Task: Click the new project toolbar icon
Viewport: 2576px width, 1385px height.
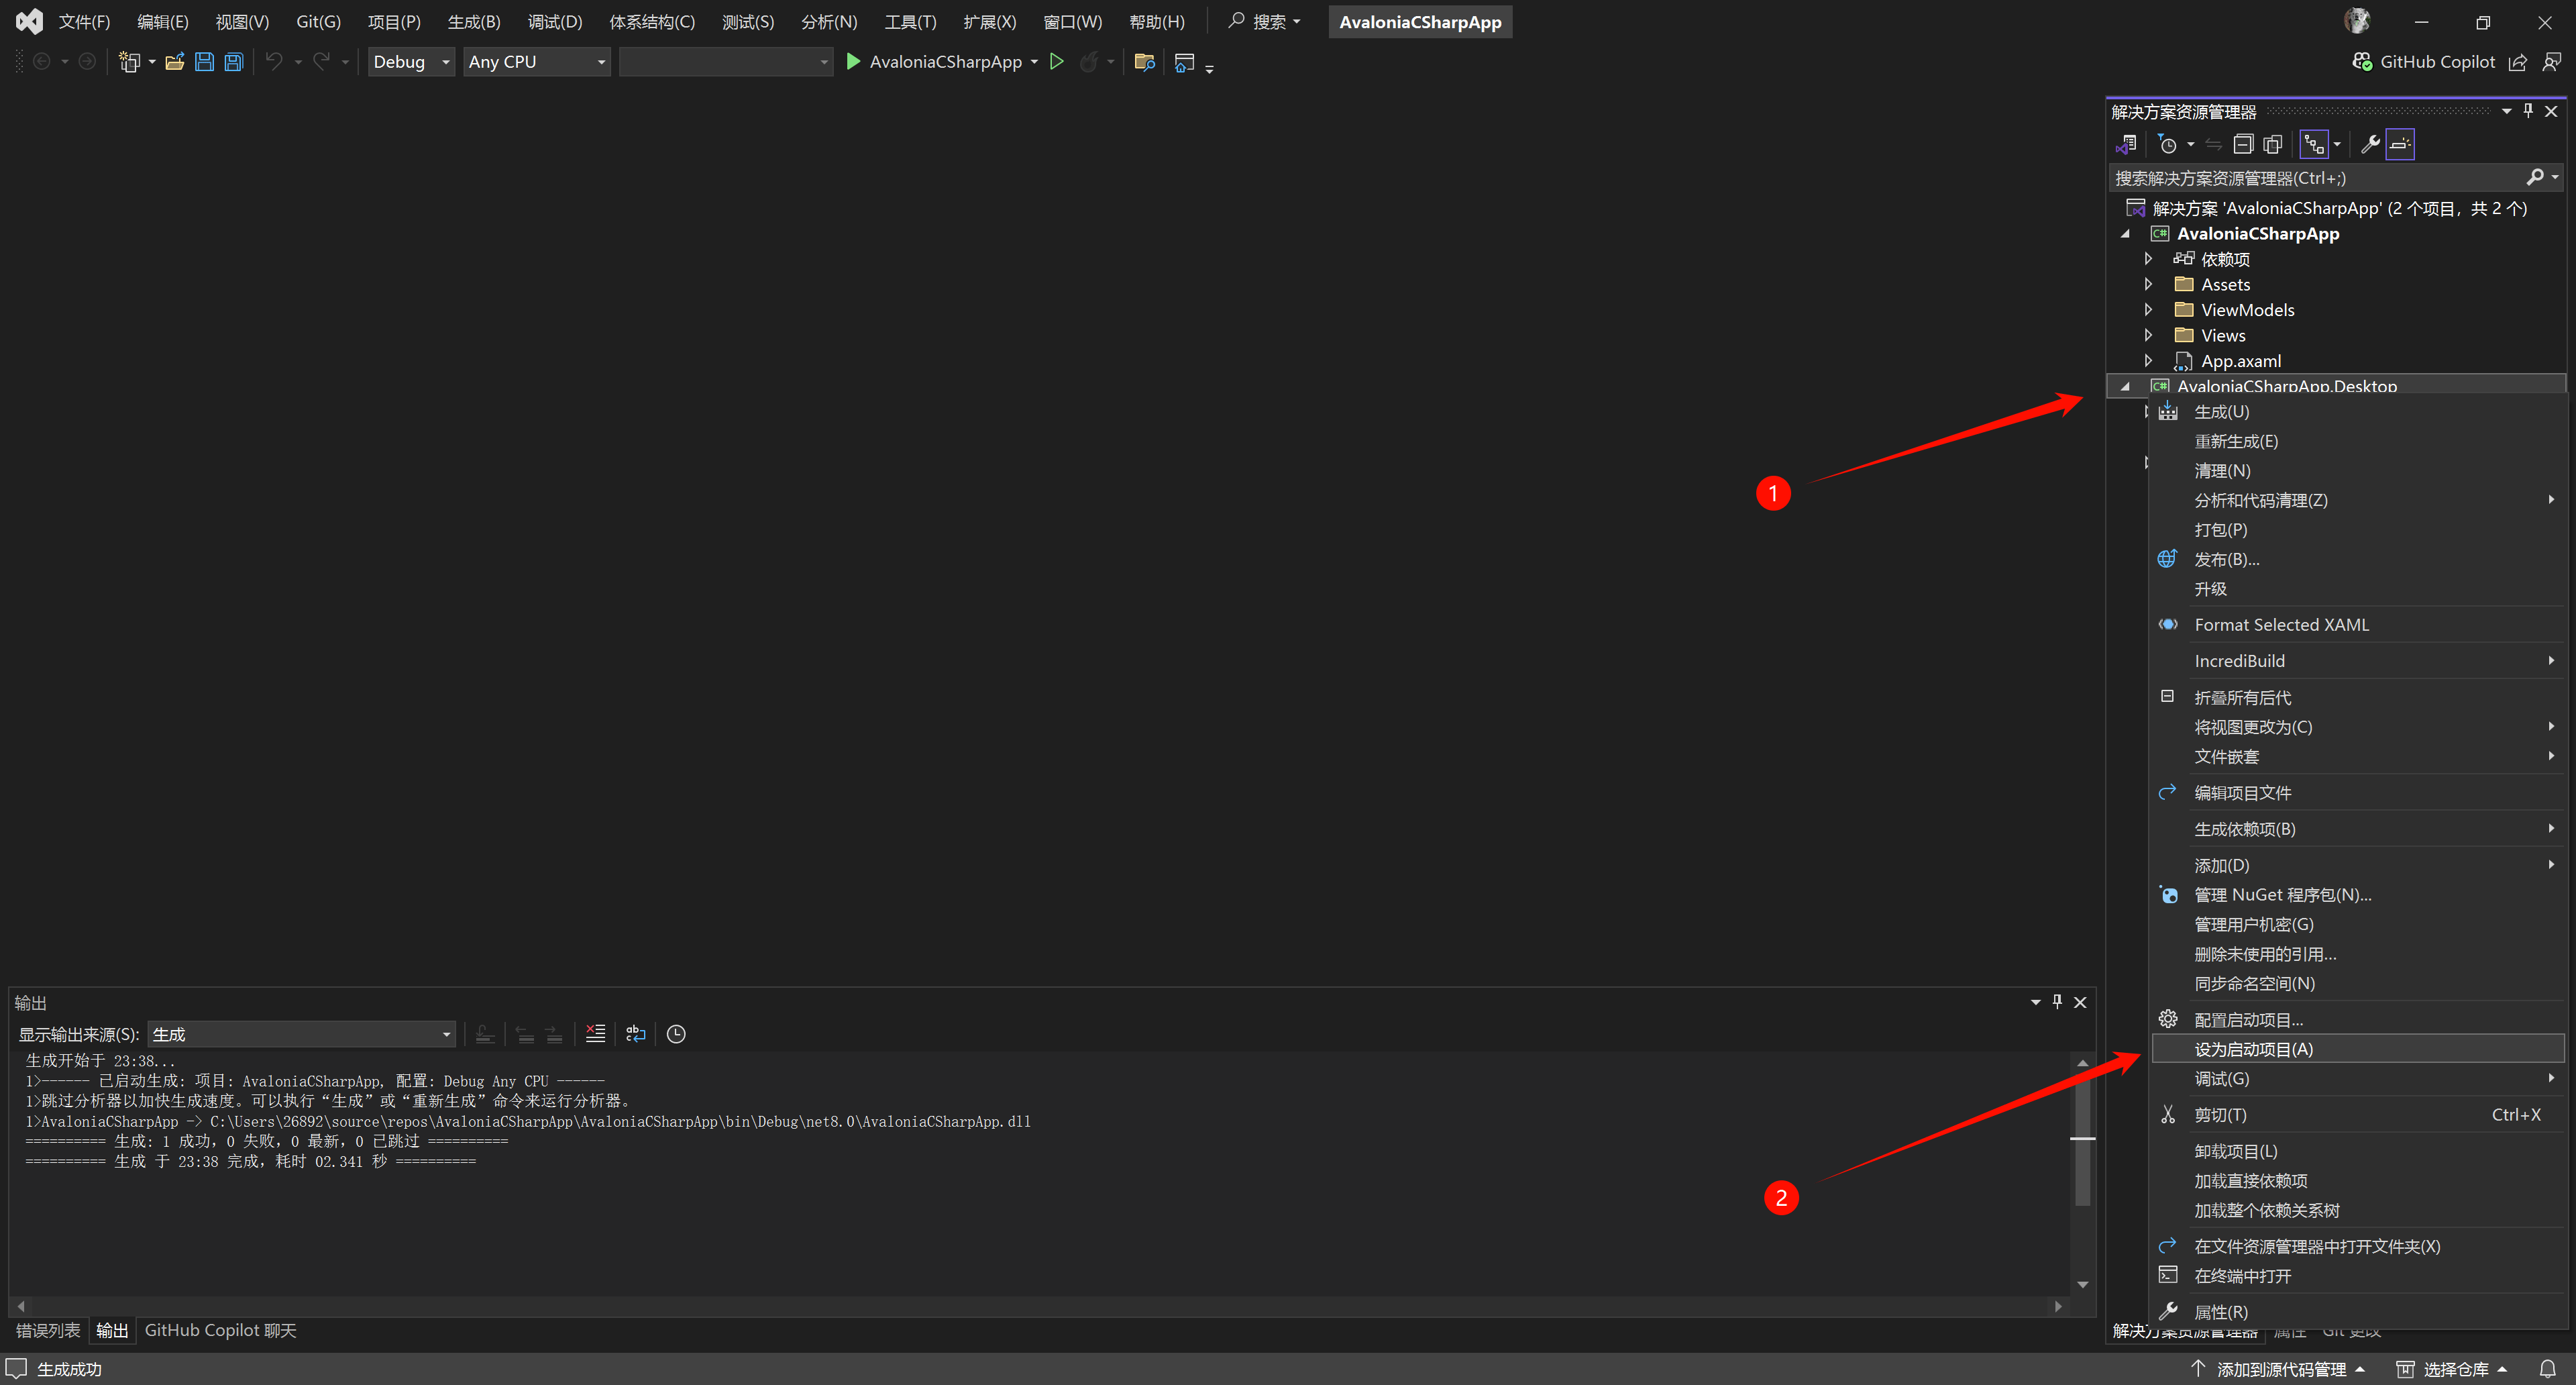Action: point(129,62)
